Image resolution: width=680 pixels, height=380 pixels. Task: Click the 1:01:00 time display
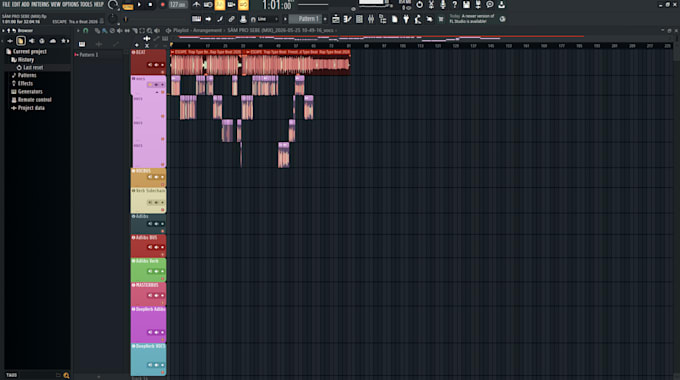click(x=277, y=5)
